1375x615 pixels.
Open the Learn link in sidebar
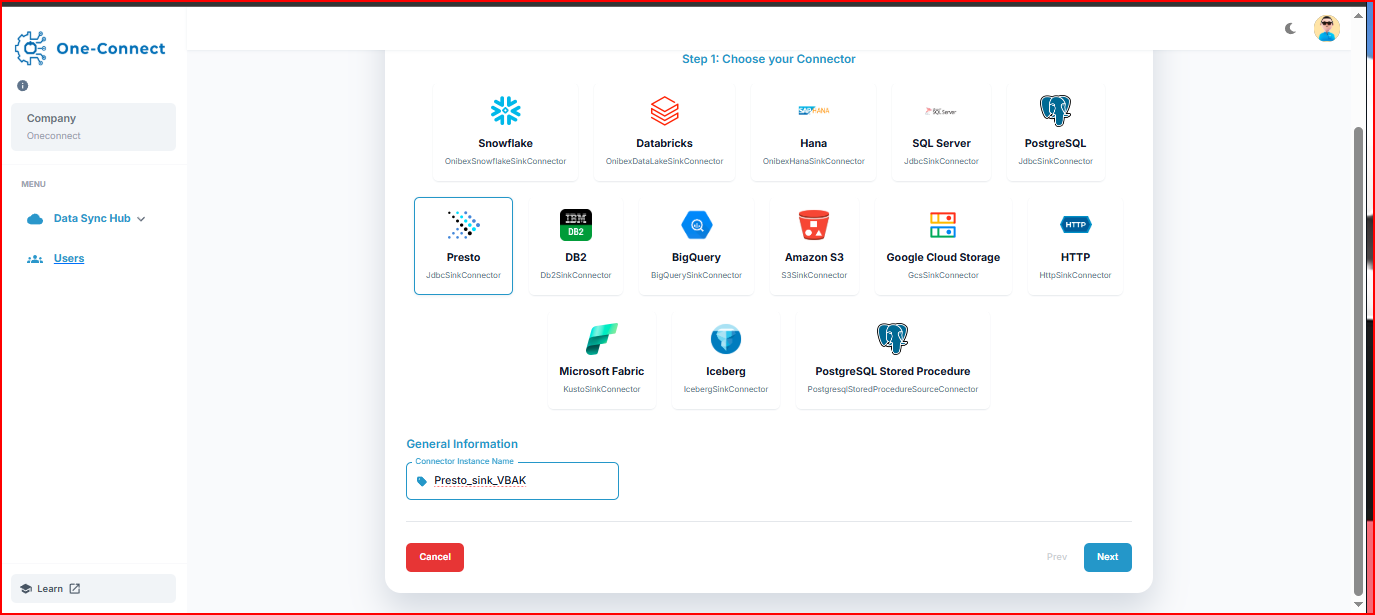click(94, 589)
